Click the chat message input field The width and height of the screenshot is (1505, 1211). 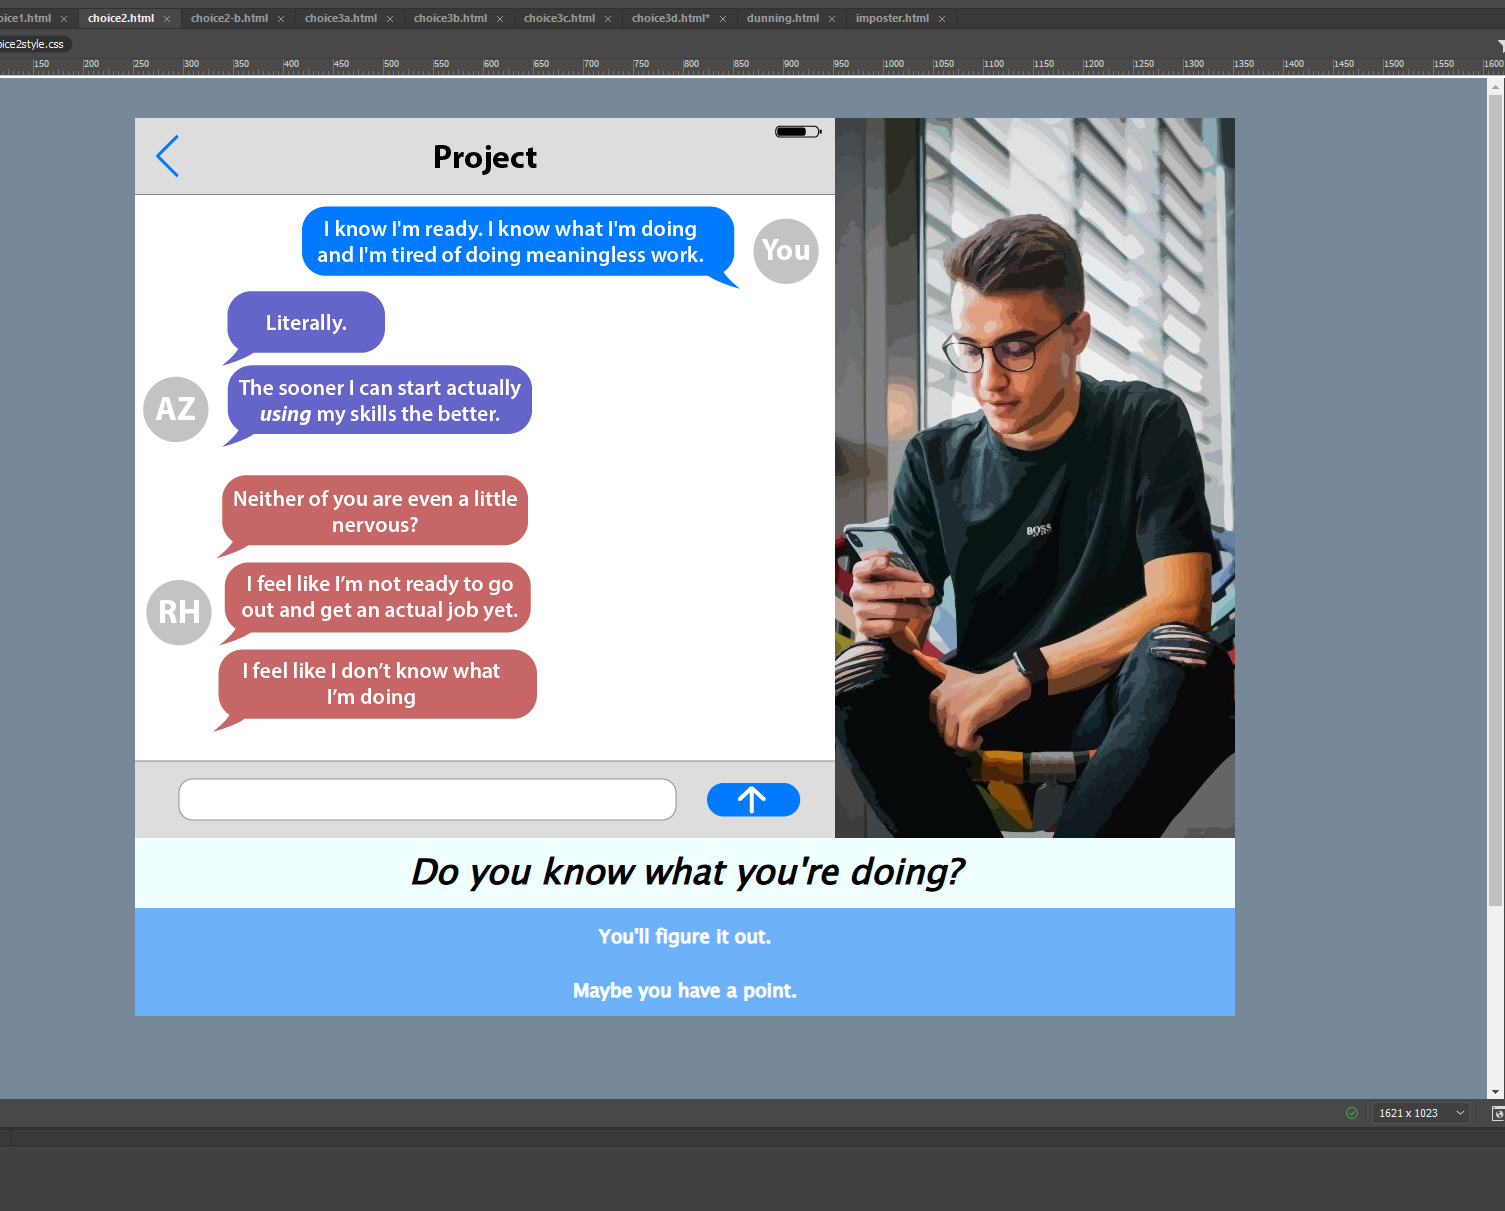click(427, 799)
